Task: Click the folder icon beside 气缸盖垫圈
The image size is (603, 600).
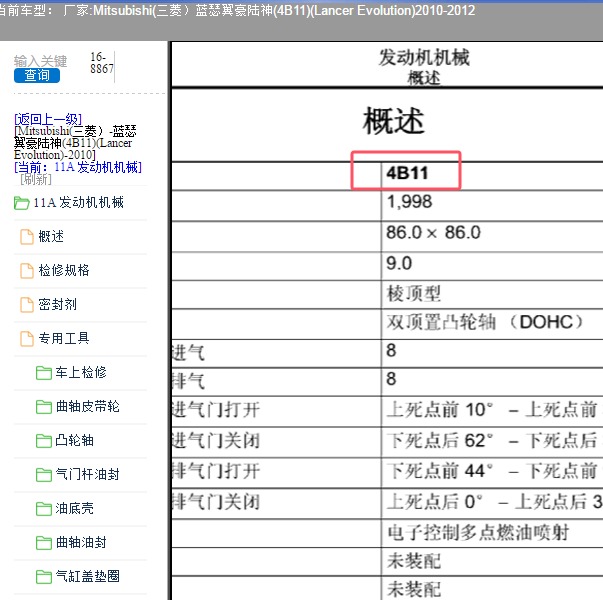Action: [43, 577]
